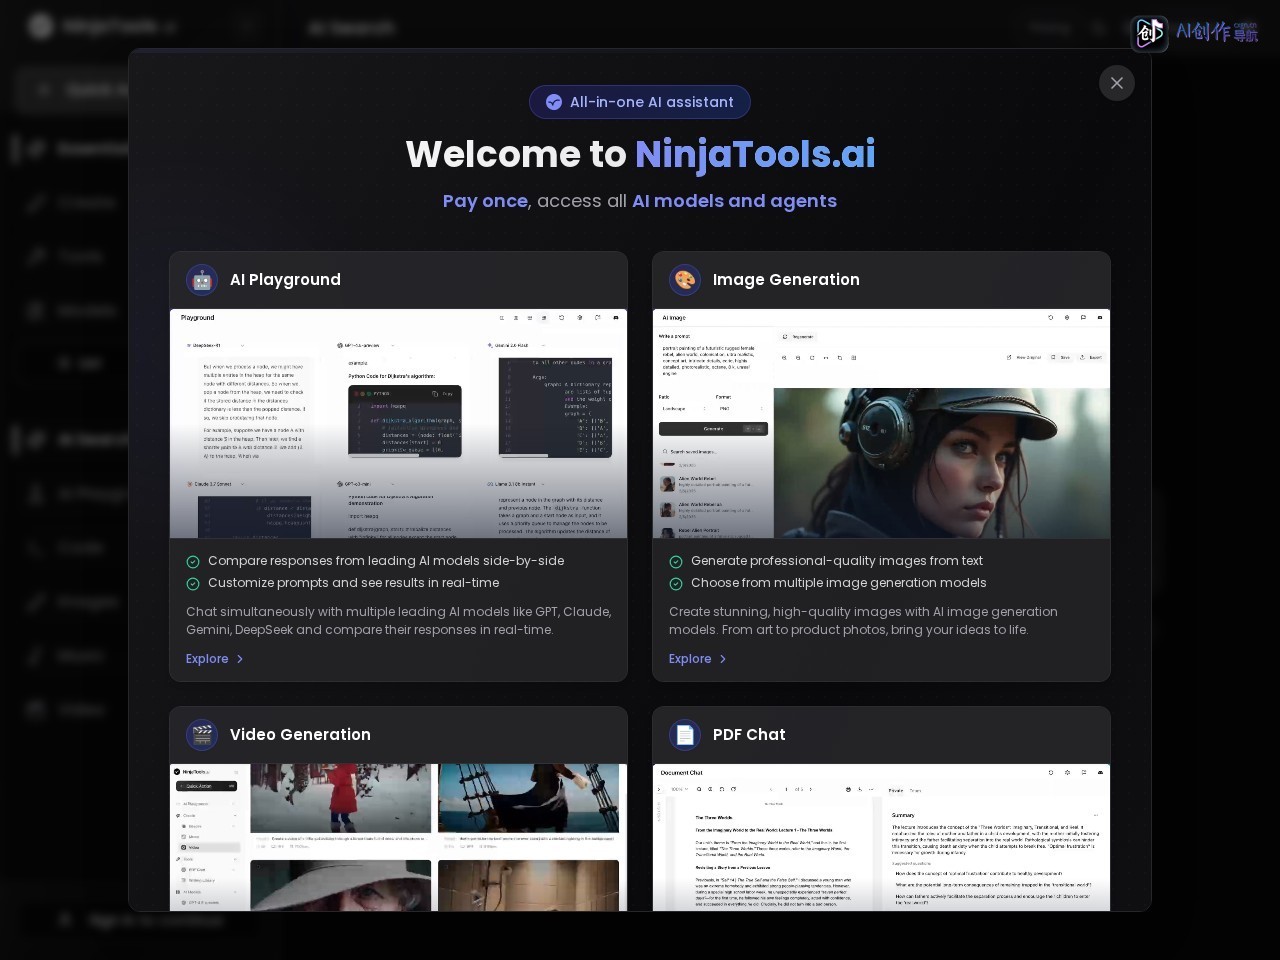Click the palette icon for Image Generation

pyautogui.click(x=685, y=280)
